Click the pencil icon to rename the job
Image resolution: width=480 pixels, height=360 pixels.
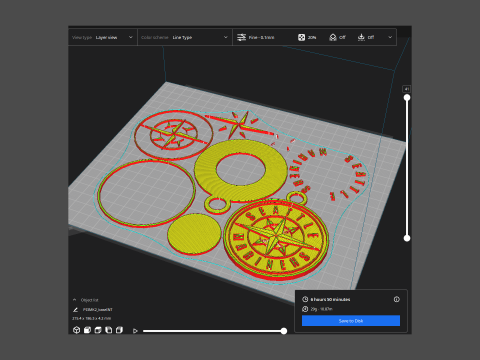coord(75,310)
